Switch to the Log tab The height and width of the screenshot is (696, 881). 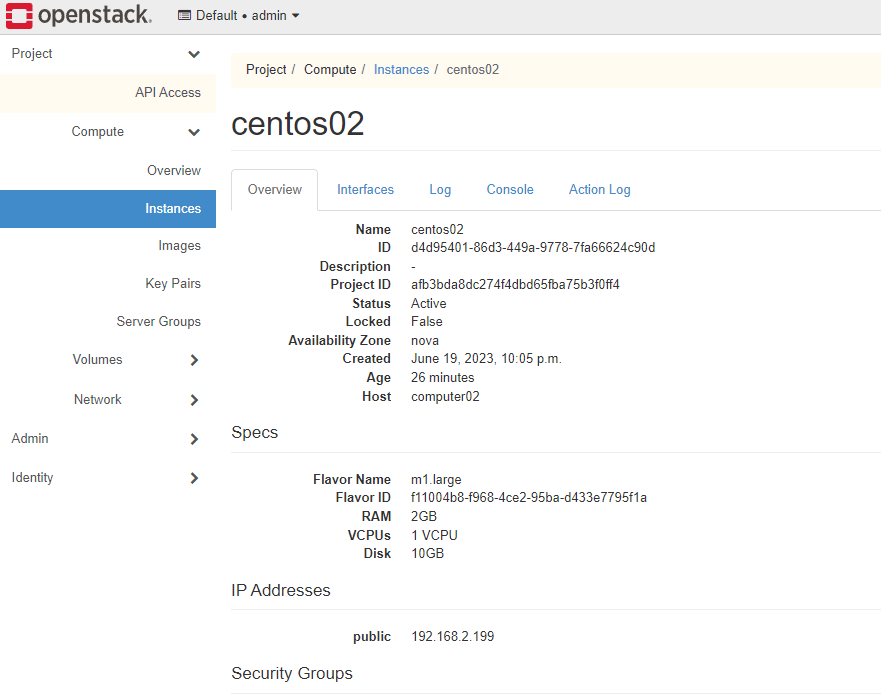point(440,190)
